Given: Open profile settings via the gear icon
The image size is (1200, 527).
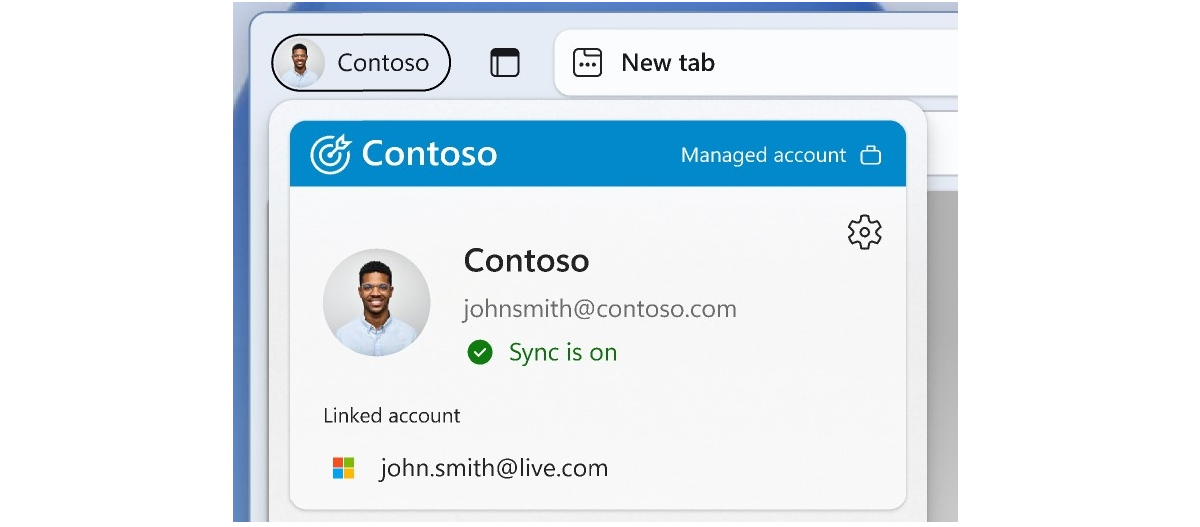Looking at the screenshot, I should 864,232.
